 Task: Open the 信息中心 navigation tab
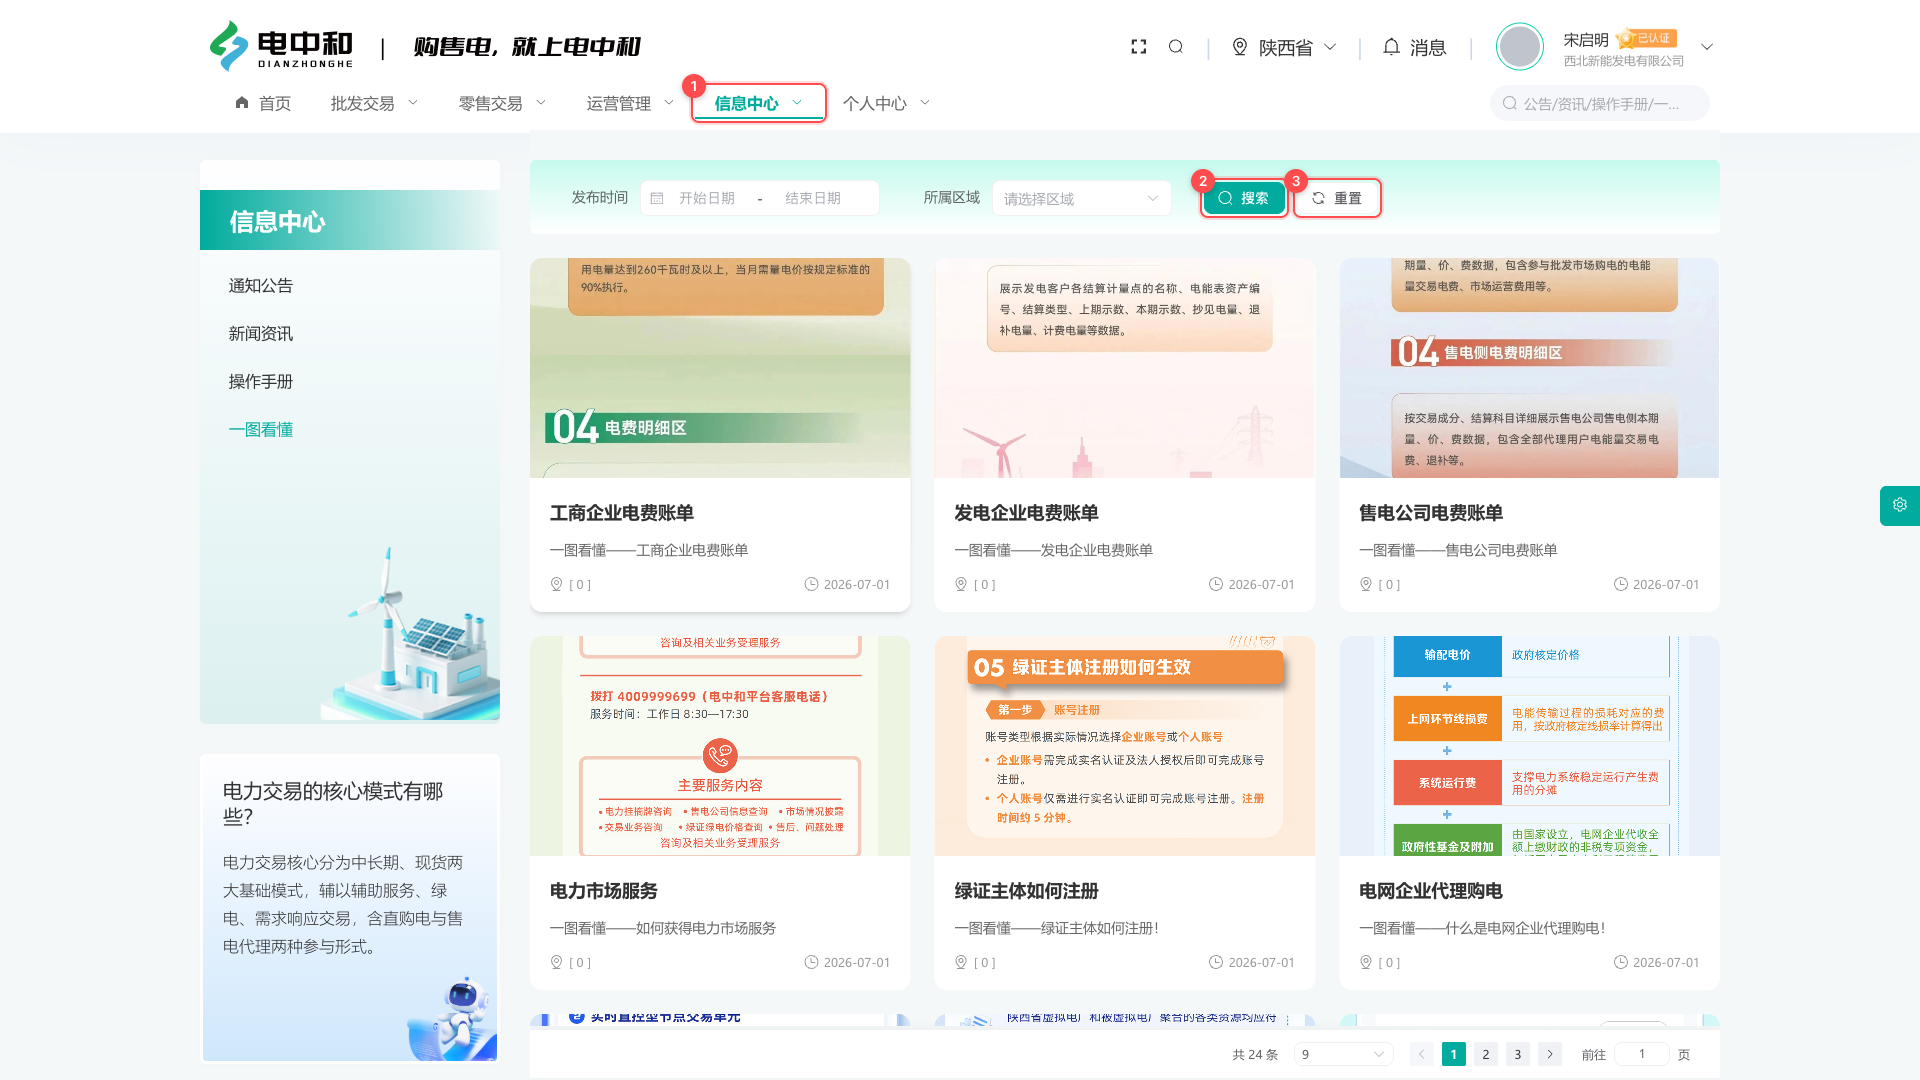click(x=759, y=103)
